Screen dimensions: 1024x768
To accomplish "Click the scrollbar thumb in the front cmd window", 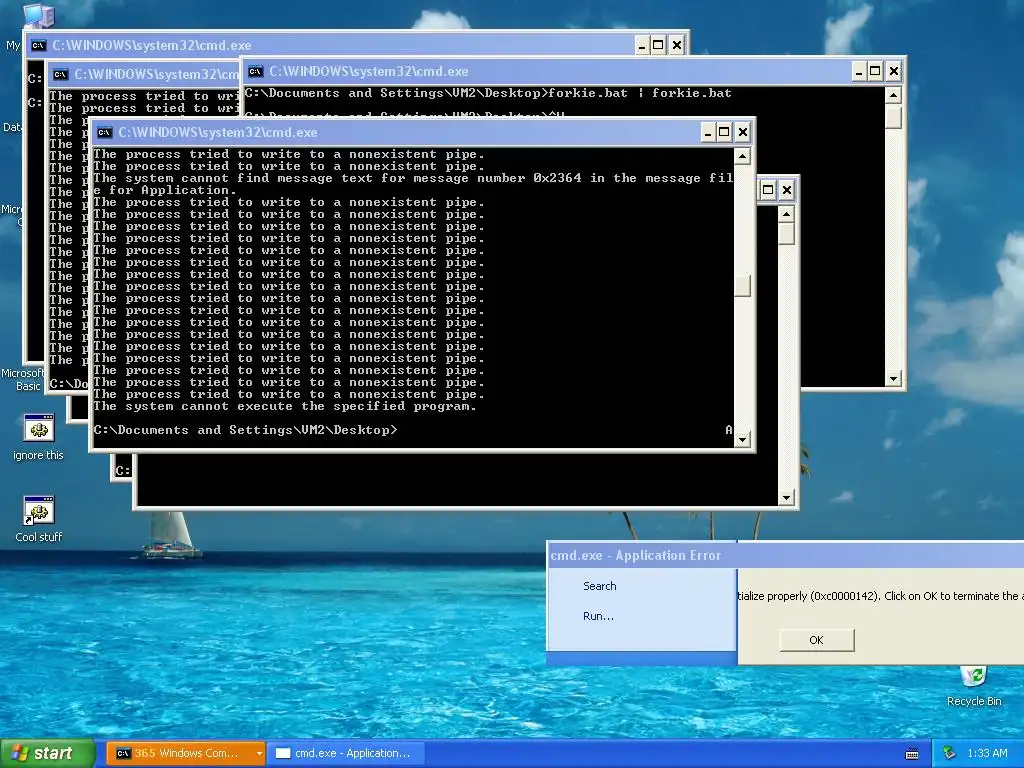I will tap(742, 286).
